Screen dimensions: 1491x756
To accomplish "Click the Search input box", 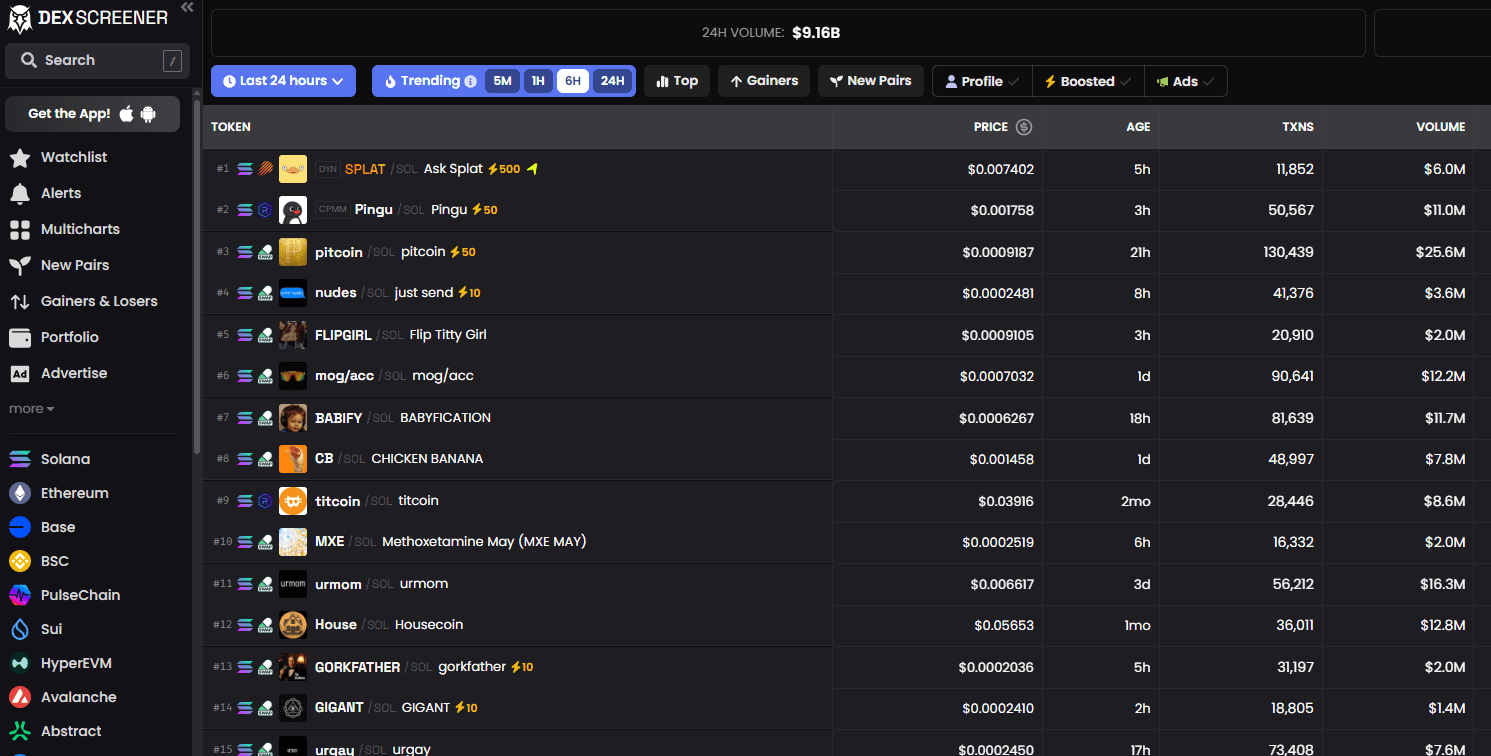I will coord(97,60).
